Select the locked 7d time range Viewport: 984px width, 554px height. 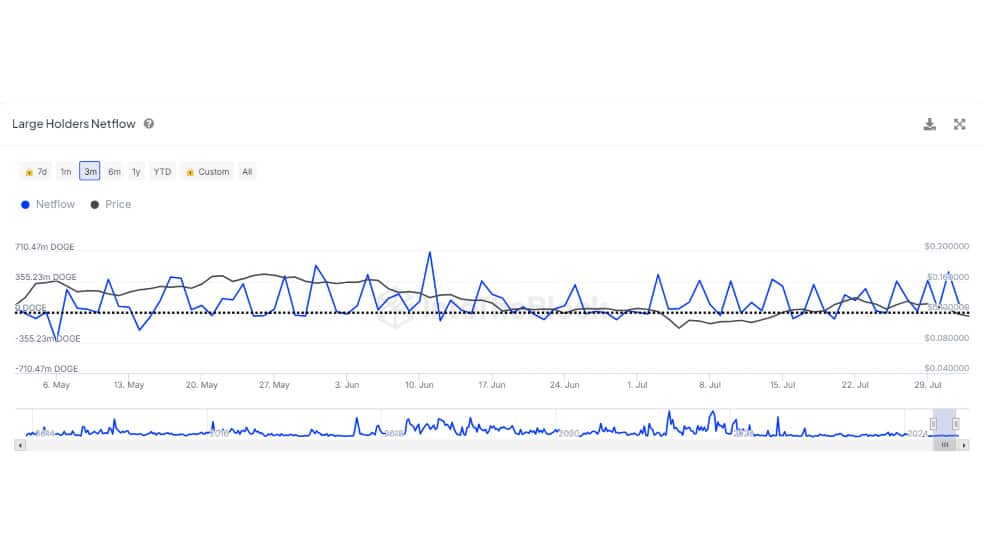click(x=36, y=172)
